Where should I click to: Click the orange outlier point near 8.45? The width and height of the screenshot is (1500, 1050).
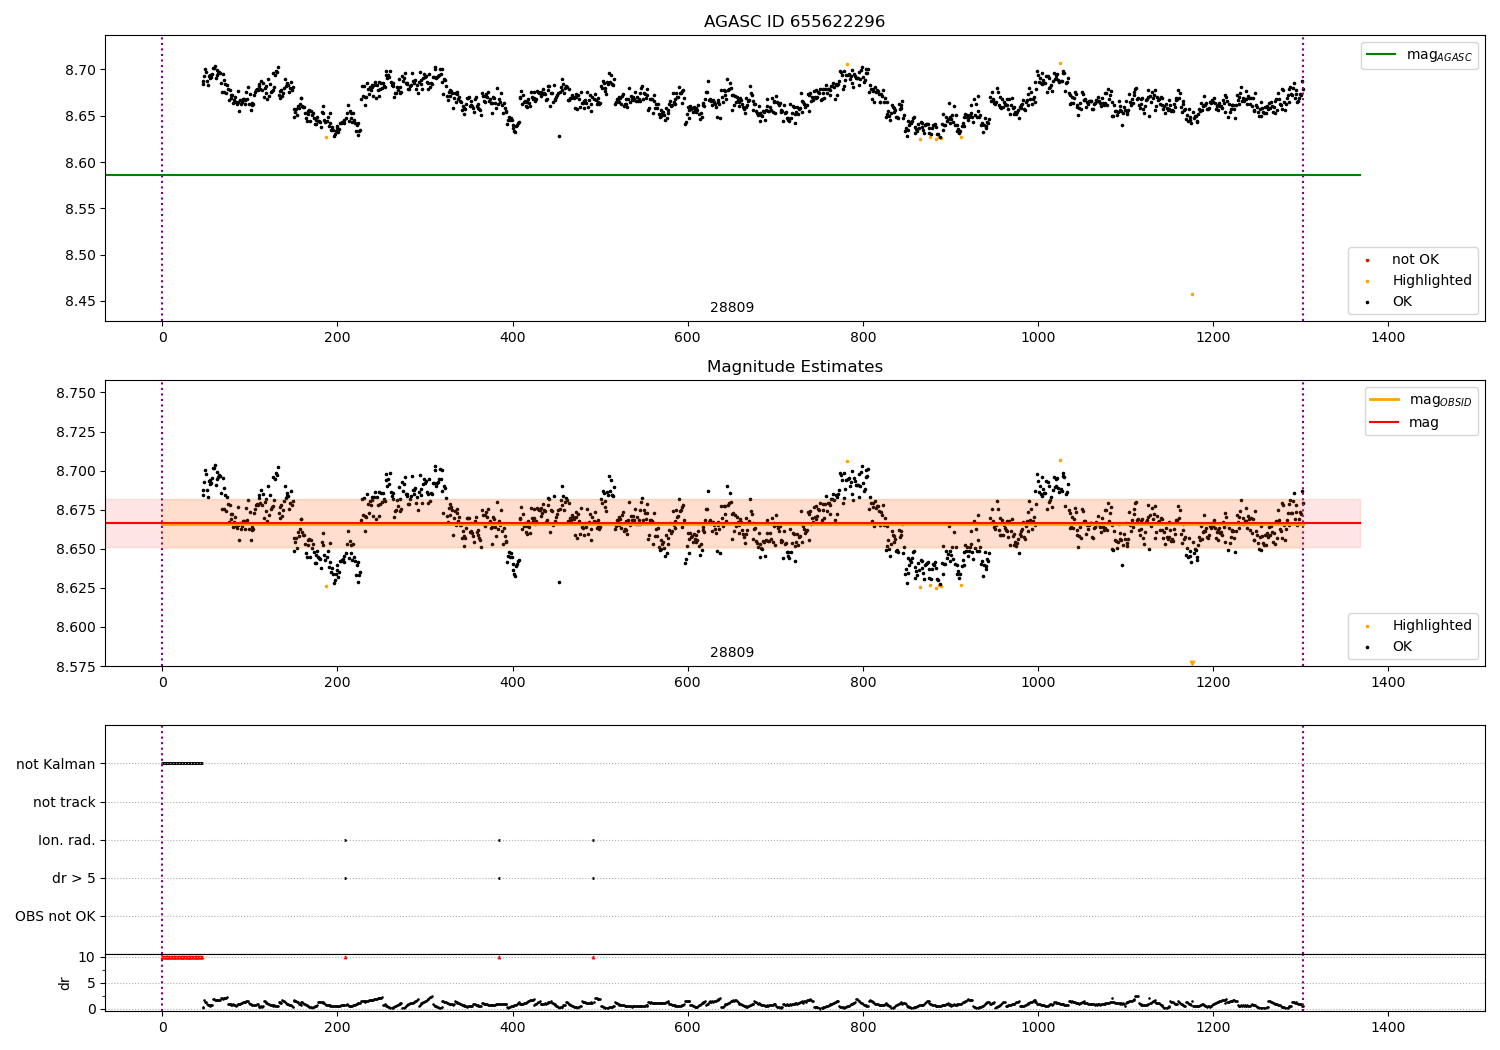(x=1192, y=294)
